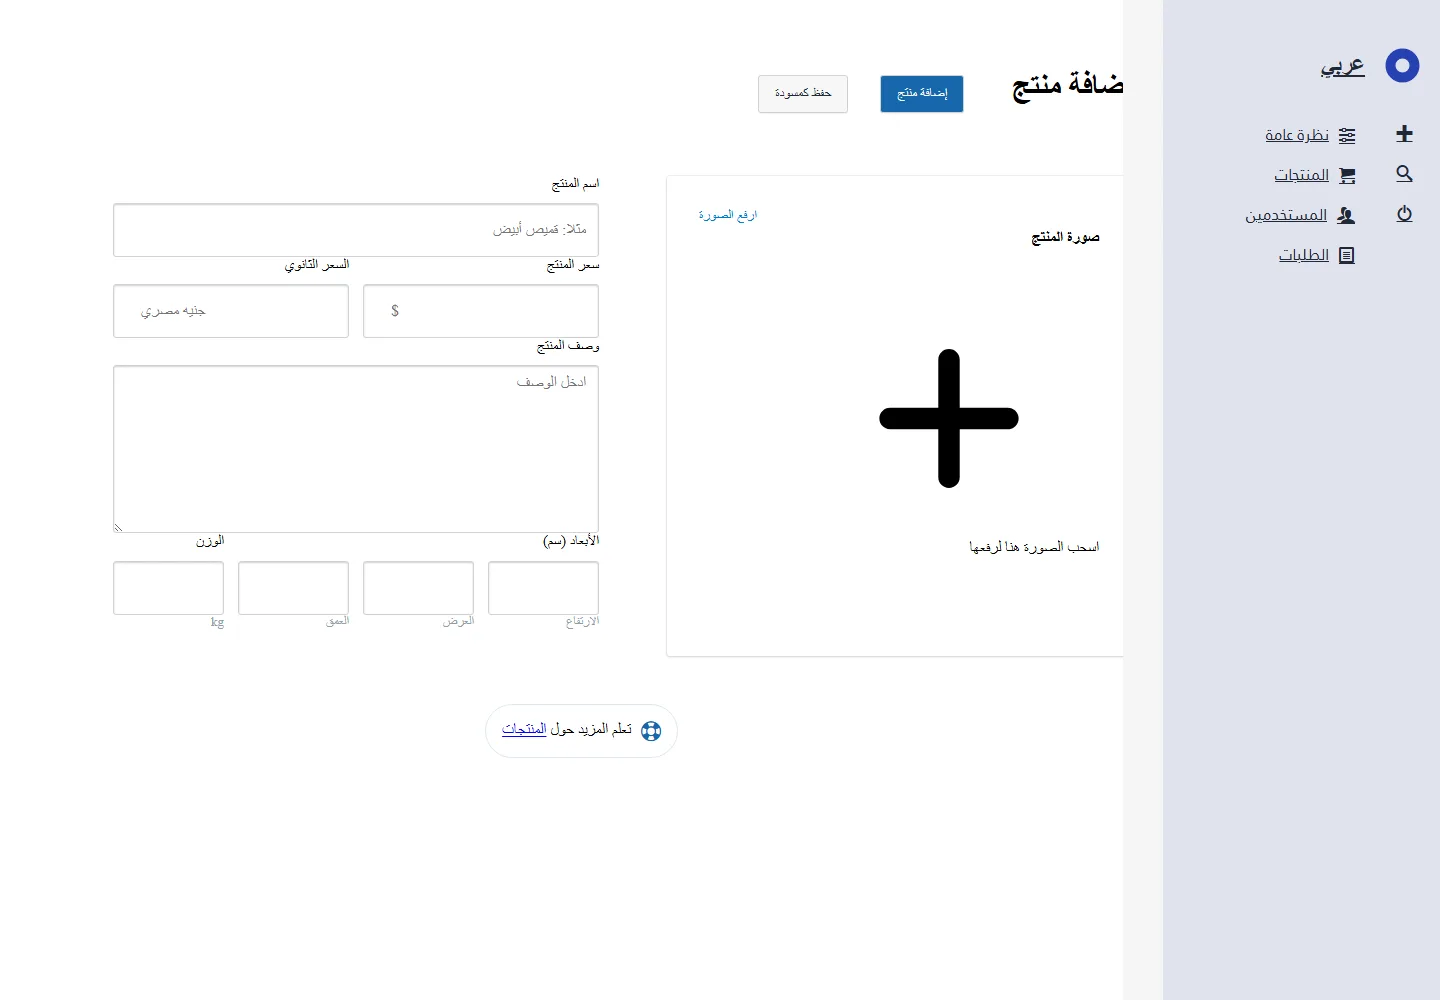
Task: Click the cart icon beside المنتجات
Action: coord(1347,175)
